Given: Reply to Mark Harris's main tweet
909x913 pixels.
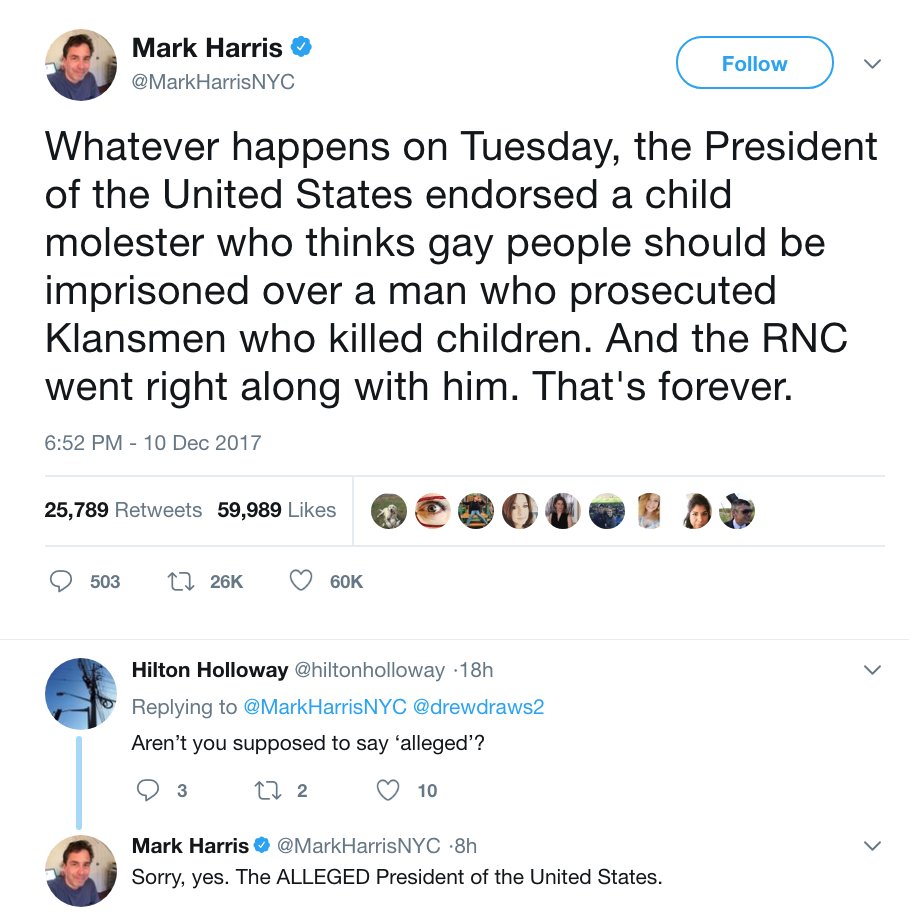Looking at the screenshot, I should [x=62, y=581].
